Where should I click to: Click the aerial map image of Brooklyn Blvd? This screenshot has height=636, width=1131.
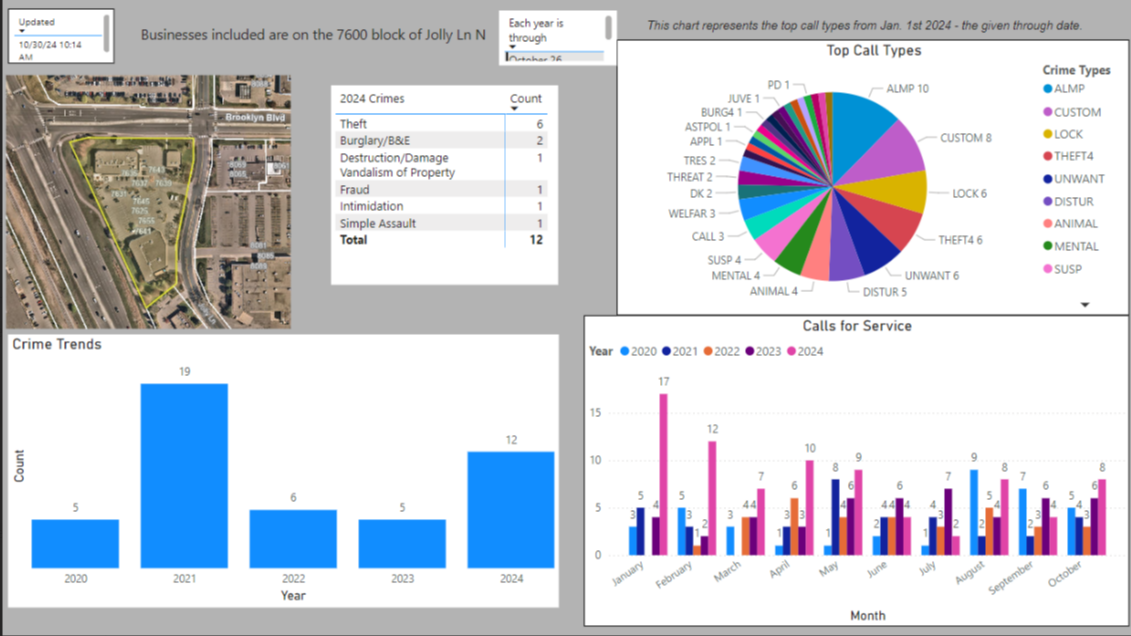click(148, 202)
